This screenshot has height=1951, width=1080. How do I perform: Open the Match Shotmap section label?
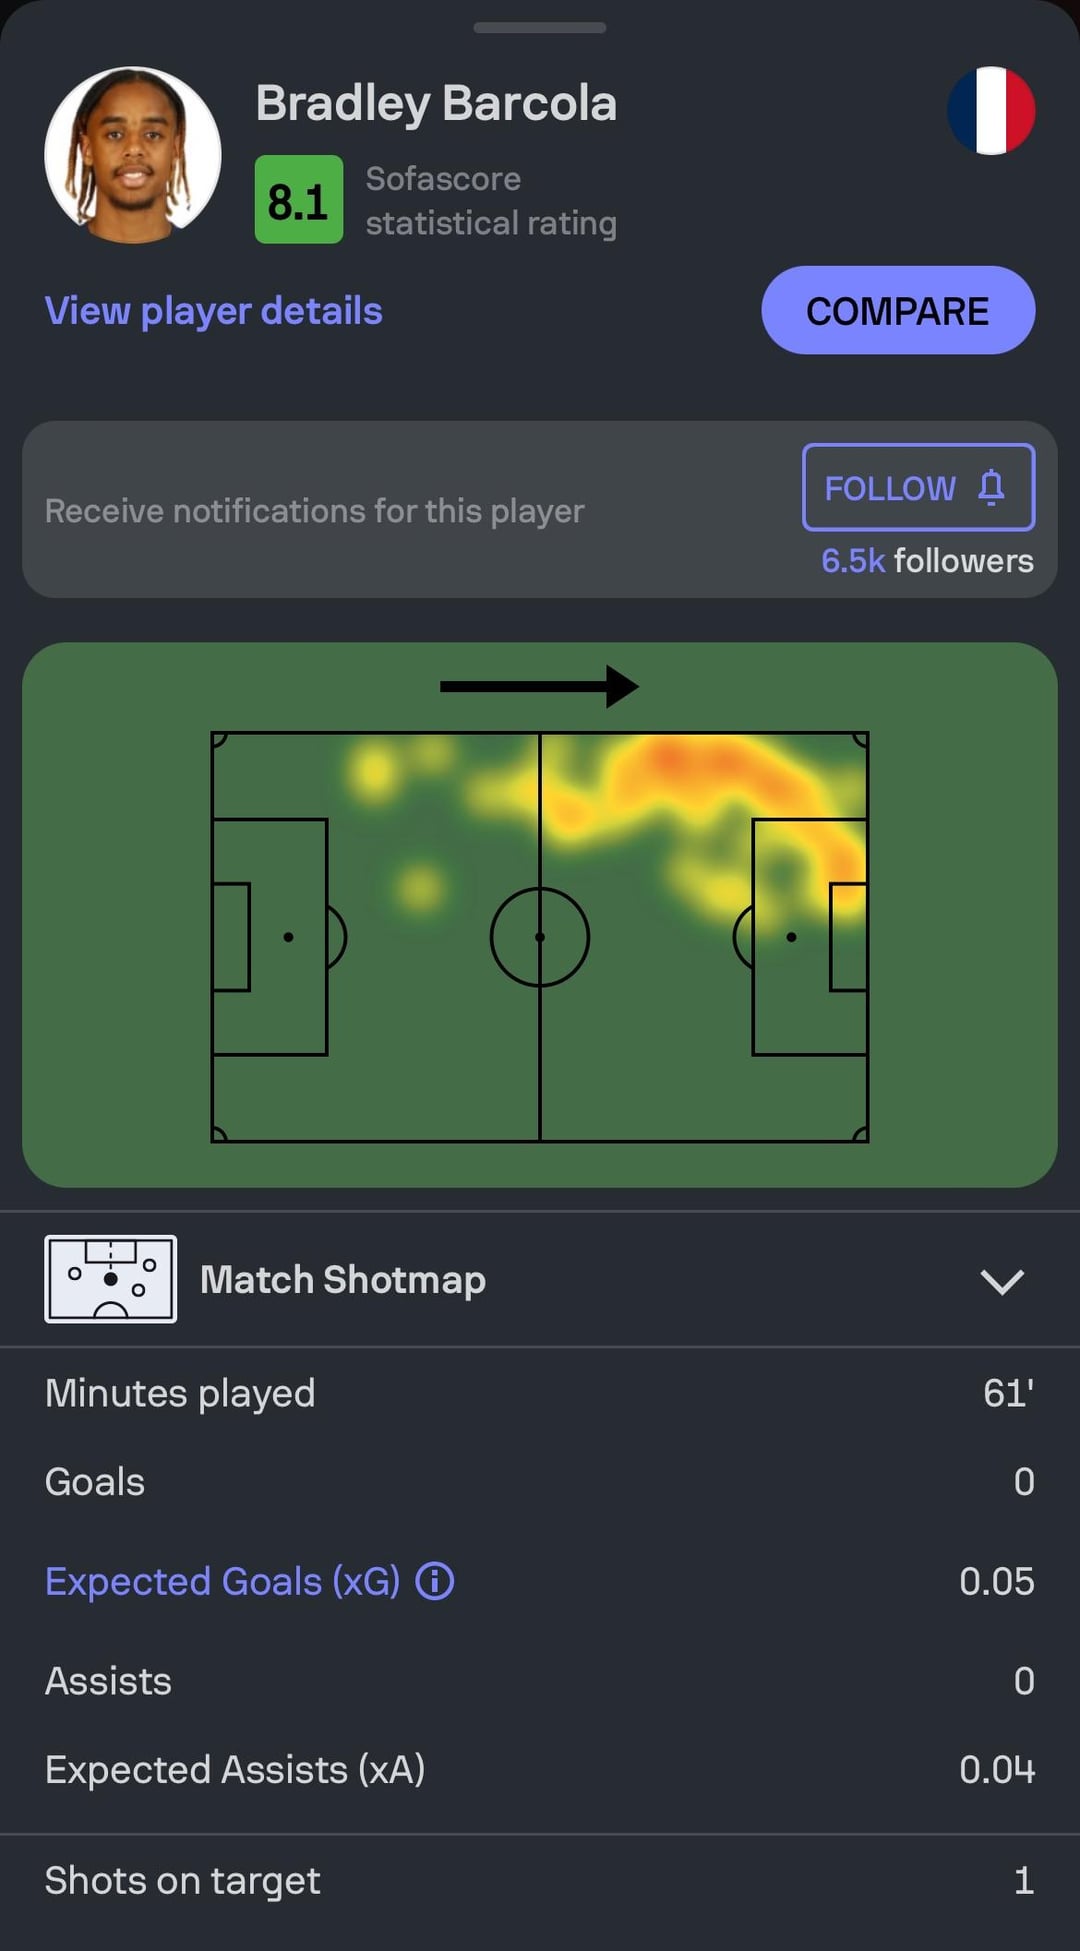(x=343, y=1280)
